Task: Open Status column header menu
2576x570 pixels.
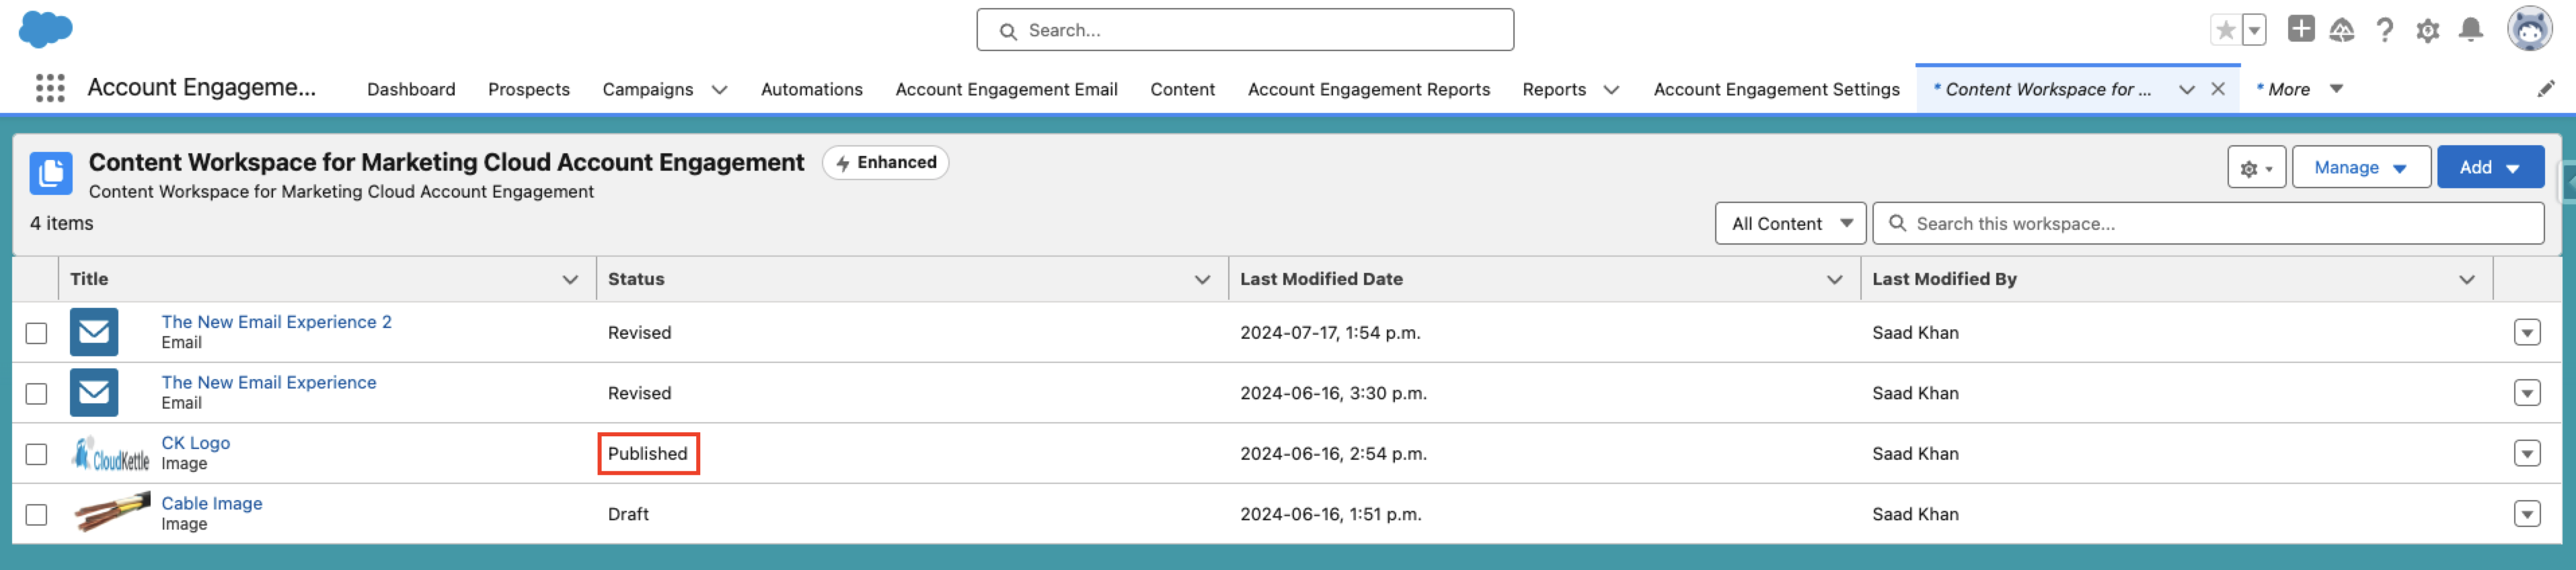Action: [x=1202, y=280]
